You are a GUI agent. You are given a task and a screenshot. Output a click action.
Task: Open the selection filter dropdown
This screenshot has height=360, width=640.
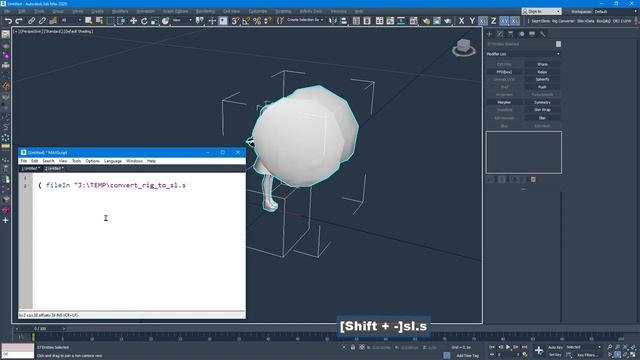pyautogui.click(x=71, y=20)
